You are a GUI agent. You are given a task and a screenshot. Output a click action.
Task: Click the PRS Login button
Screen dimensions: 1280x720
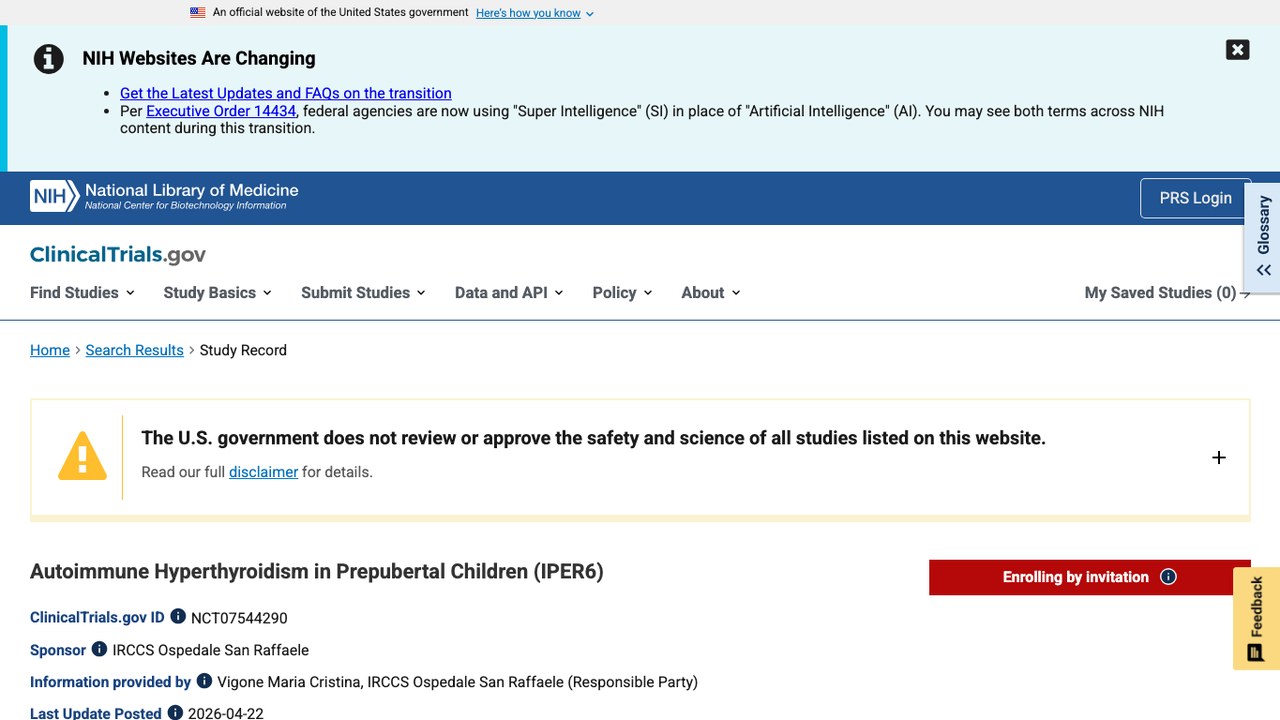[1195, 198]
